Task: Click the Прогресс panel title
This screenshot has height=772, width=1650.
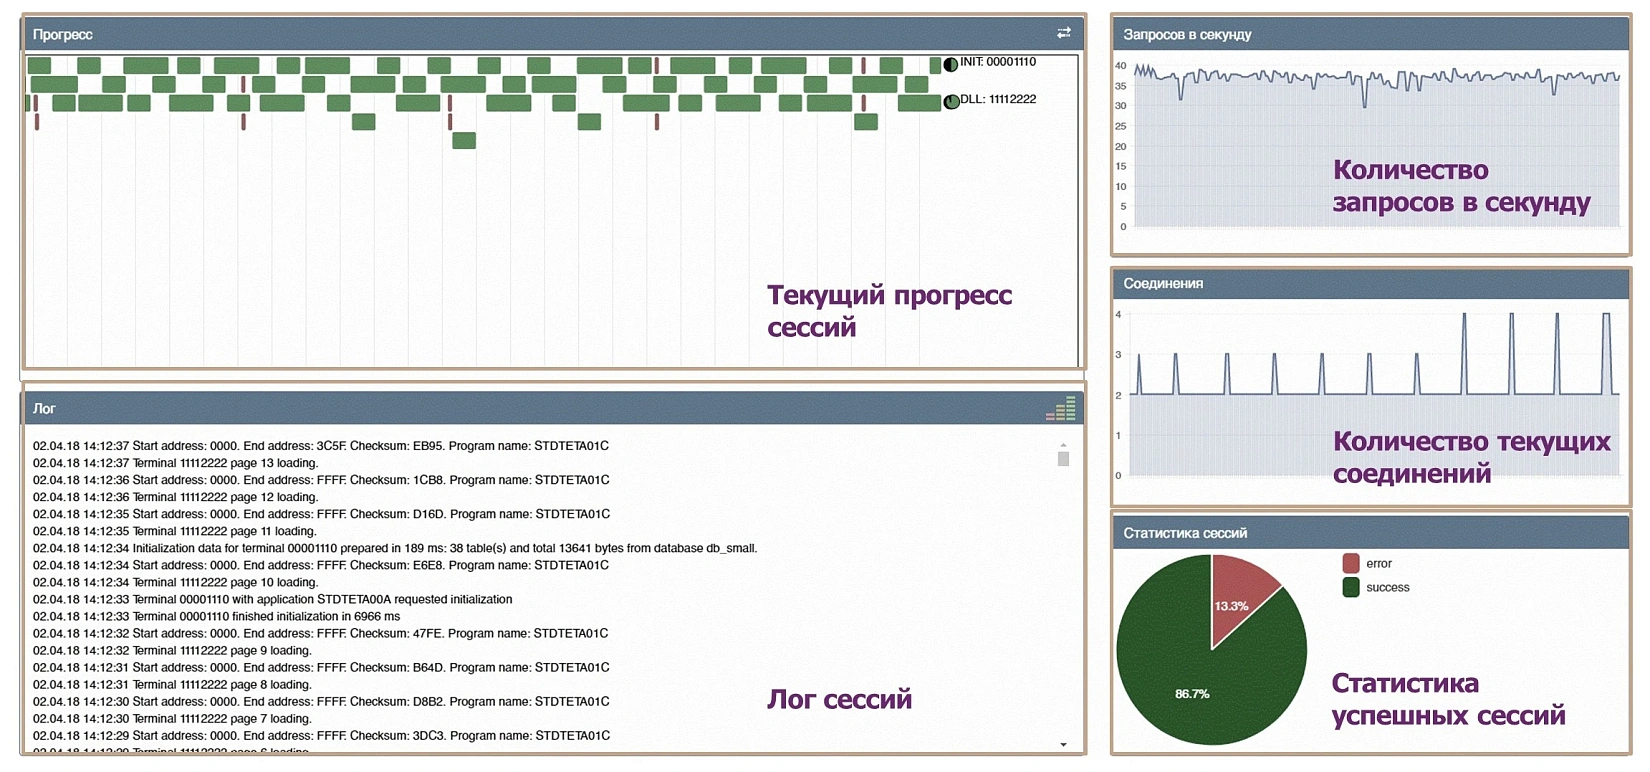Action: pyautogui.click(x=63, y=34)
